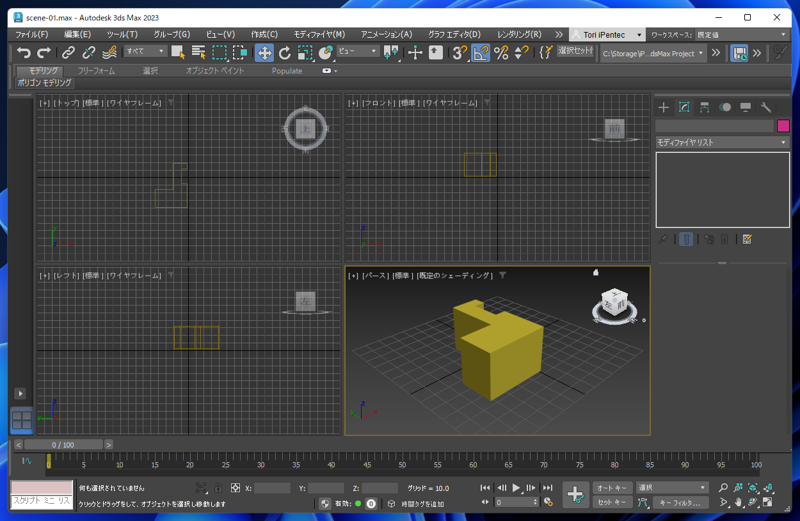
Task: Switch to the Populate ribbon tab
Action: [287, 71]
